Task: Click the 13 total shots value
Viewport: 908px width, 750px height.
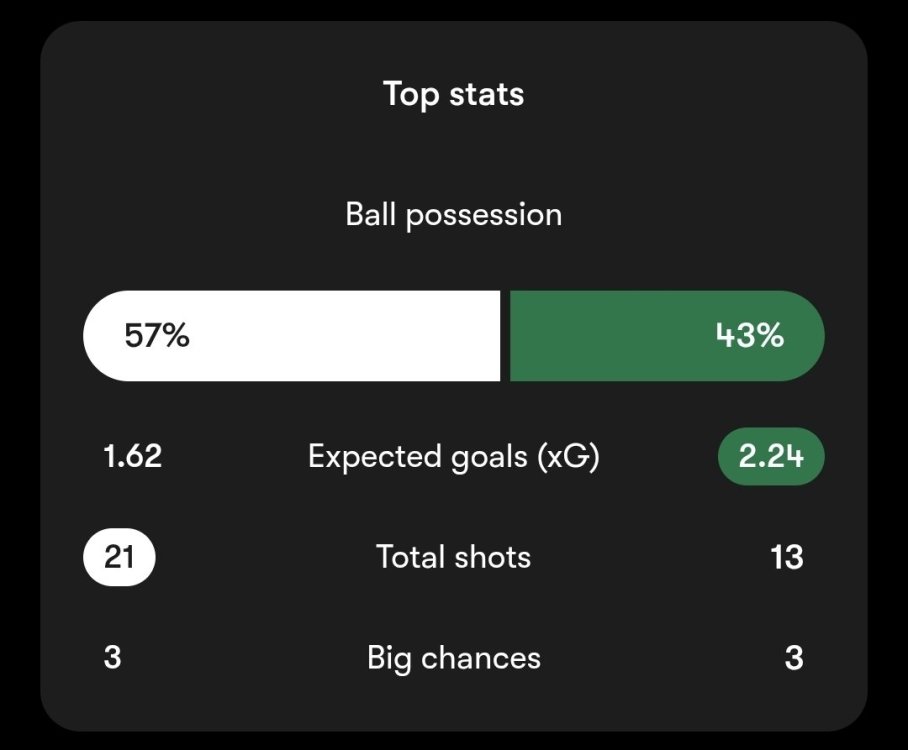Action: [x=787, y=556]
